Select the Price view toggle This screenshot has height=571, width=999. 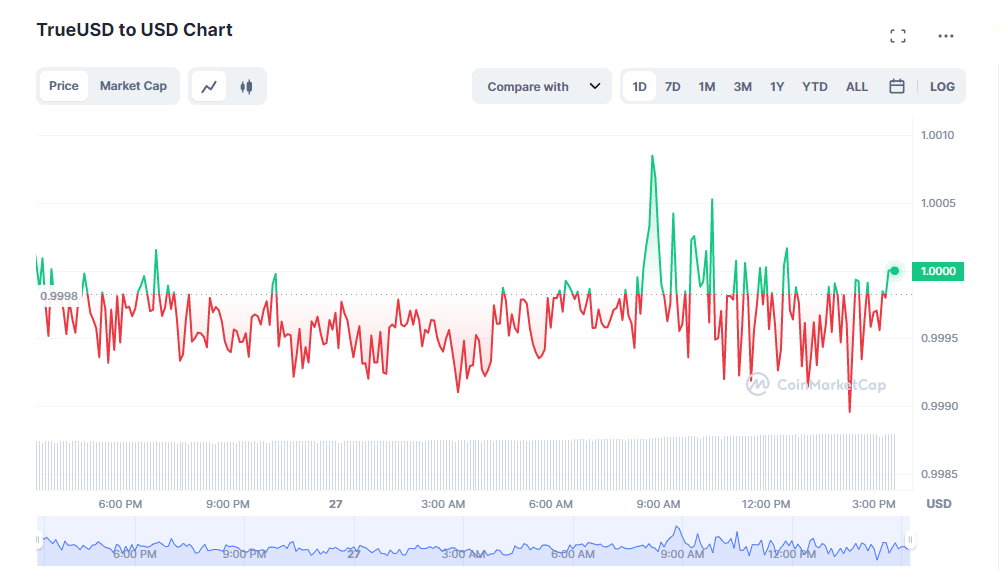tap(64, 86)
